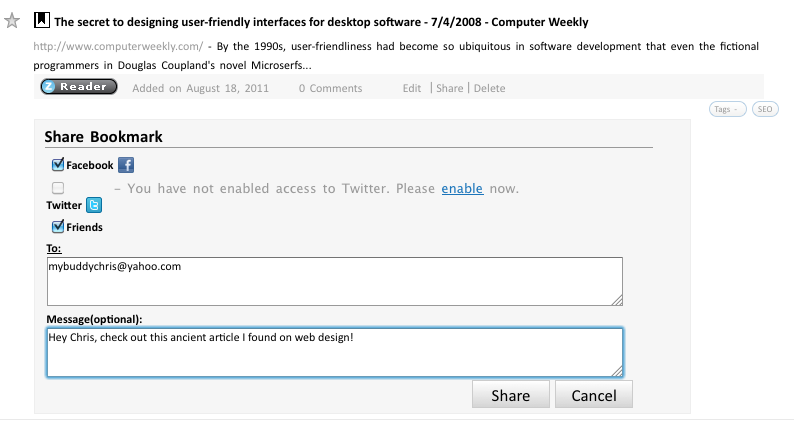
Task: Click the Twitter bird icon
Action: tap(94, 205)
